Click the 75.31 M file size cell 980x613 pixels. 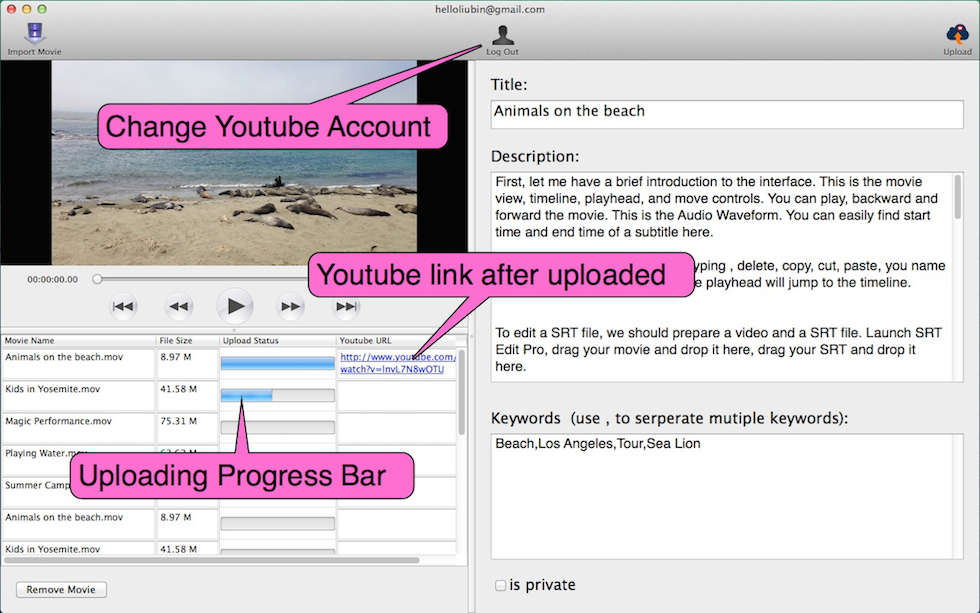click(x=188, y=427)
